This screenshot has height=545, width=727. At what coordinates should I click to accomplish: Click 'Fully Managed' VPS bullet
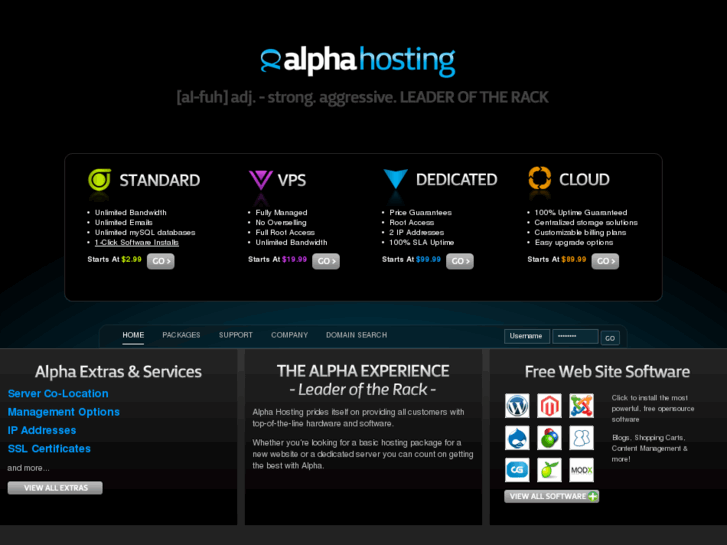[281, 212]
